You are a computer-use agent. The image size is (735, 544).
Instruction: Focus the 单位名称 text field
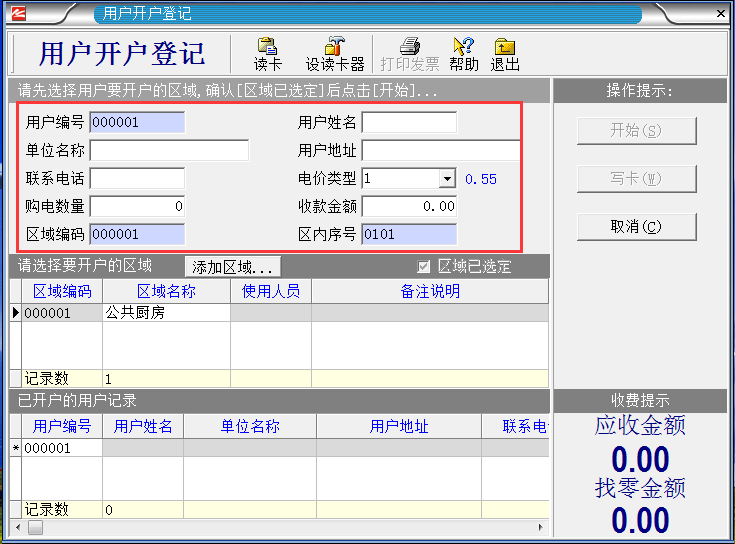(x=169, y=151)
